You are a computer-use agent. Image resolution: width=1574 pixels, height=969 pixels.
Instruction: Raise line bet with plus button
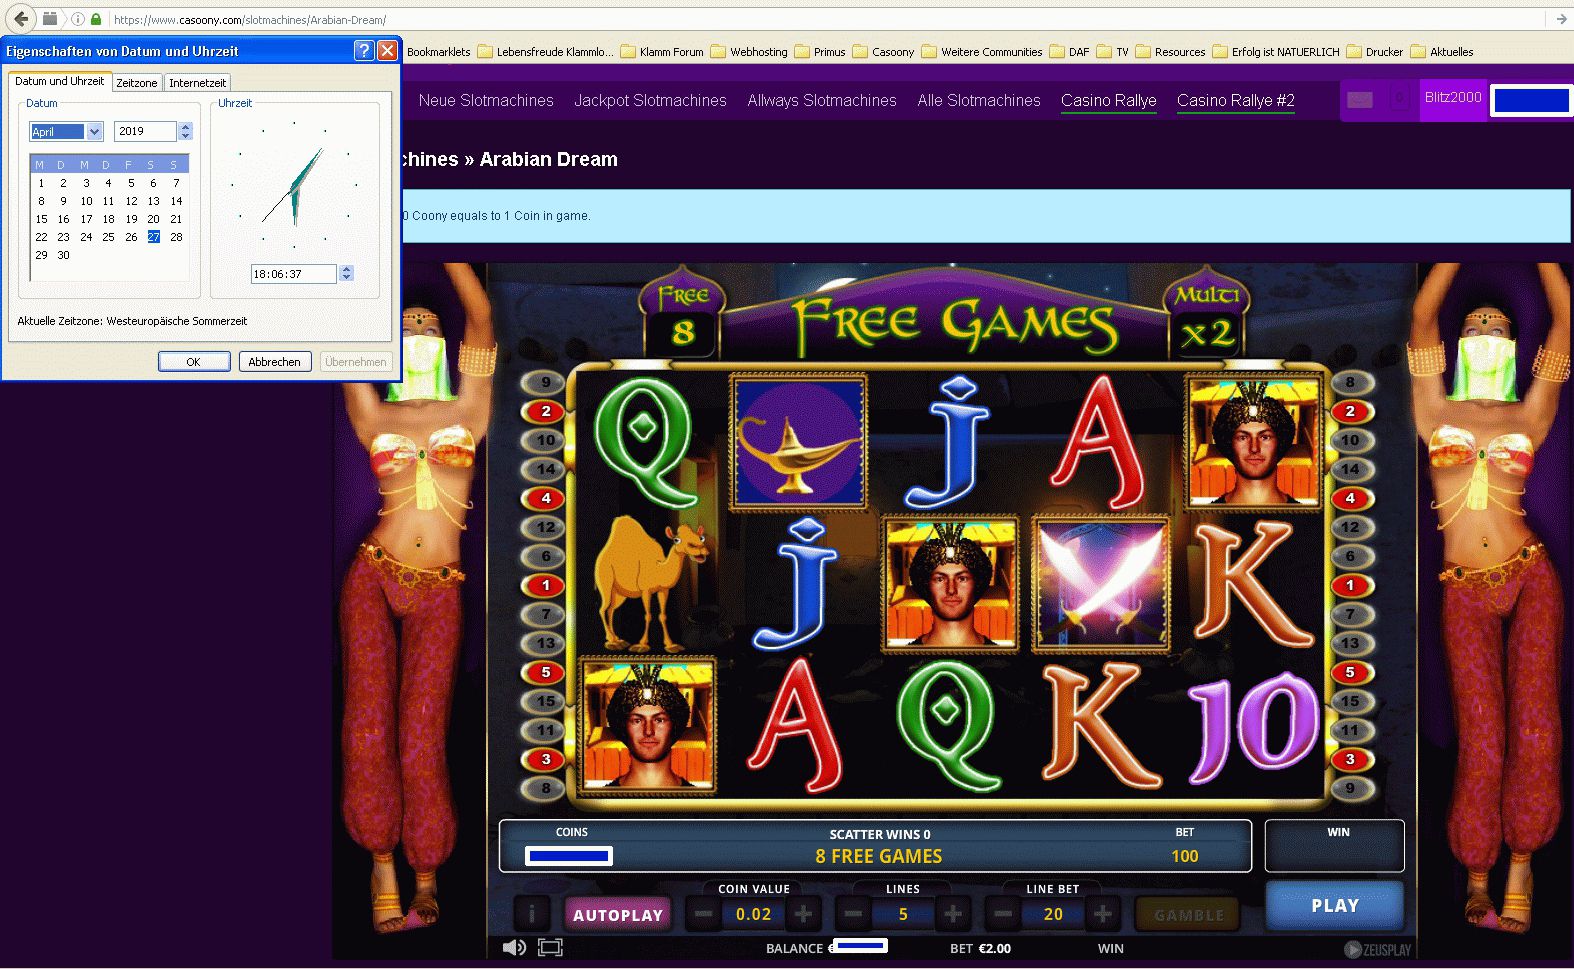[x=1102, y=913]
